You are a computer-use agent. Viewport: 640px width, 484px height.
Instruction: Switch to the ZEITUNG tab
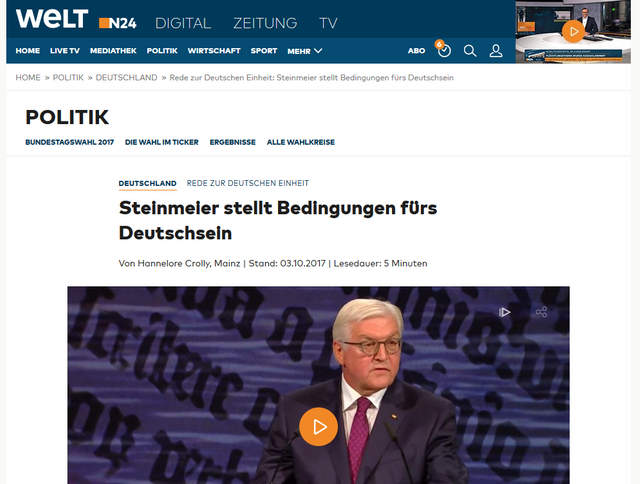pos(265,23)
